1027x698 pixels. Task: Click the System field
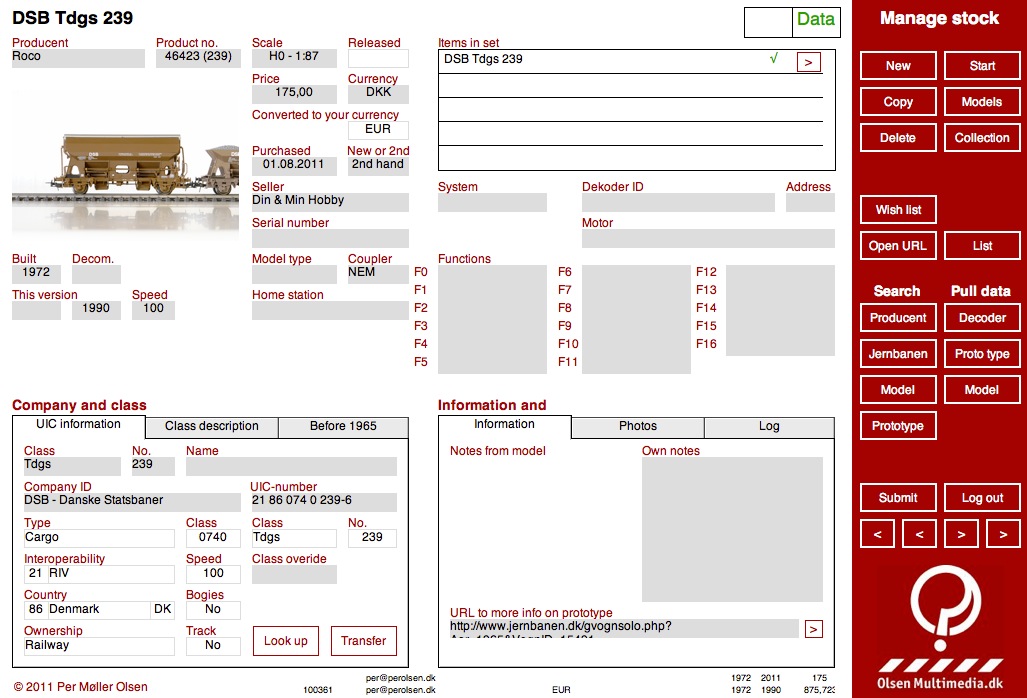[492, 202]
